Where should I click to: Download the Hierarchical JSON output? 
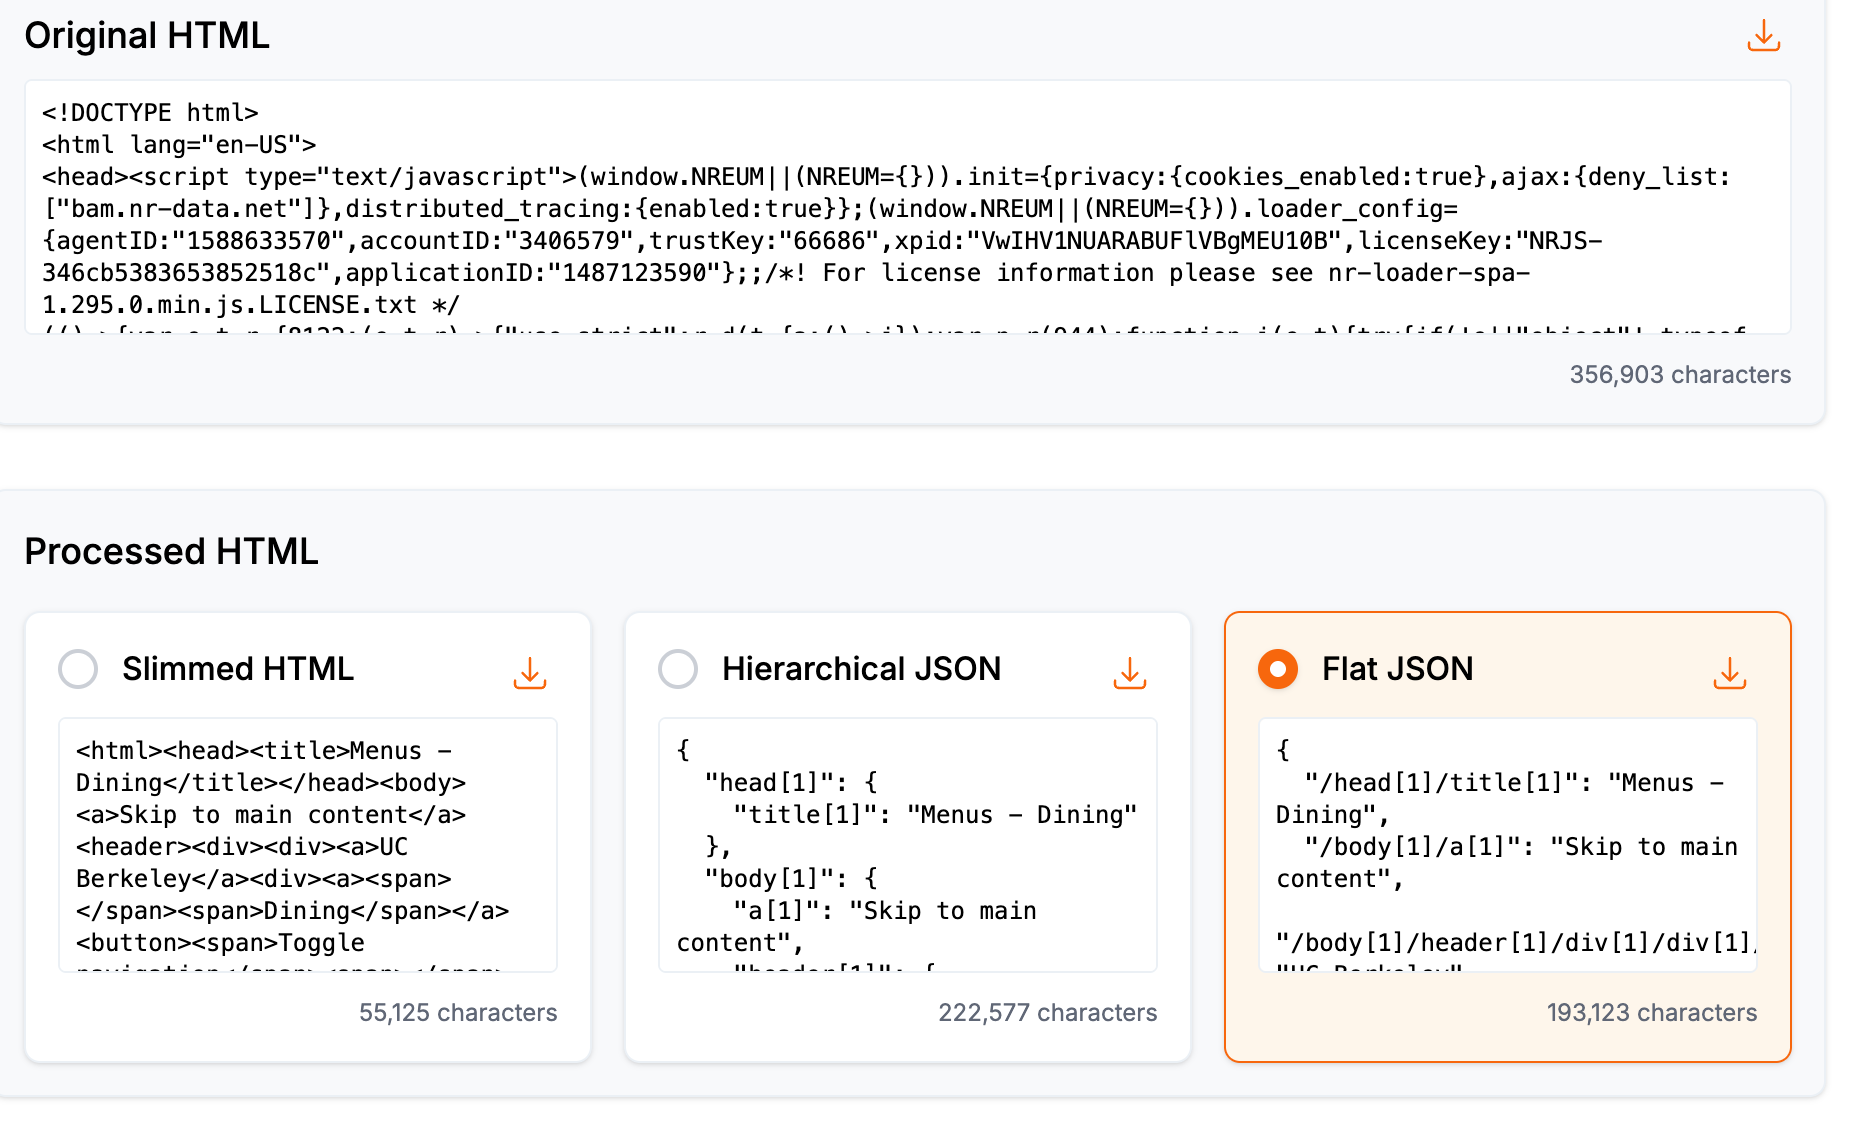click(x=1129, y=673)
